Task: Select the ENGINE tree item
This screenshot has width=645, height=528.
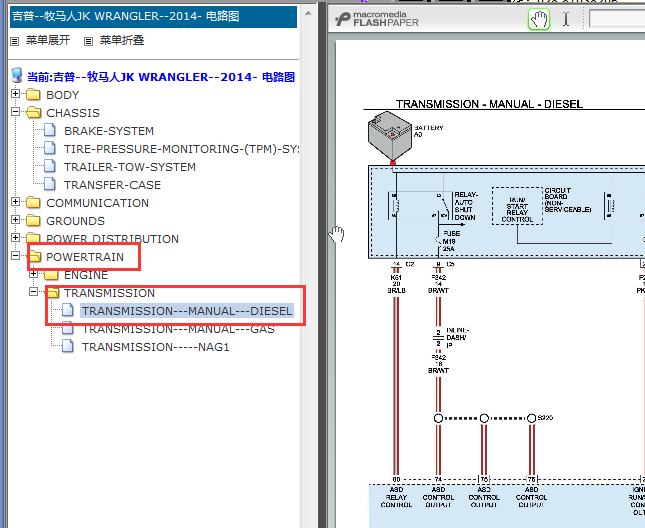Action: point(86,275)
